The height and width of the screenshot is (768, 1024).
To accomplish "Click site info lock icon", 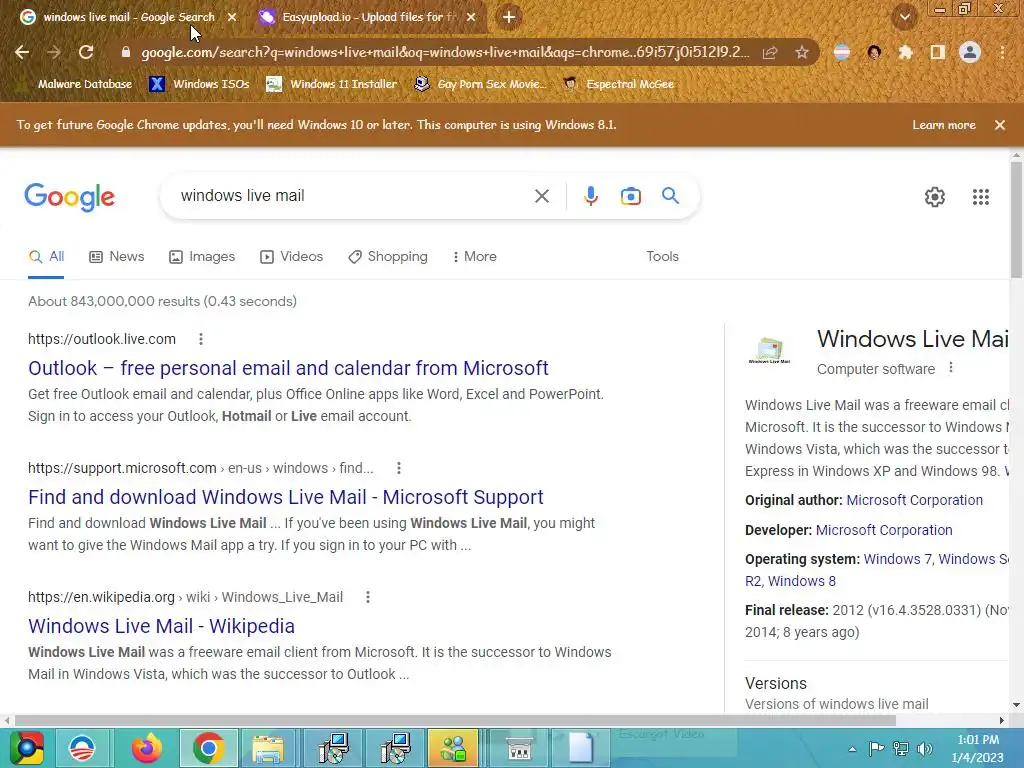I will [x=125, y=52].
